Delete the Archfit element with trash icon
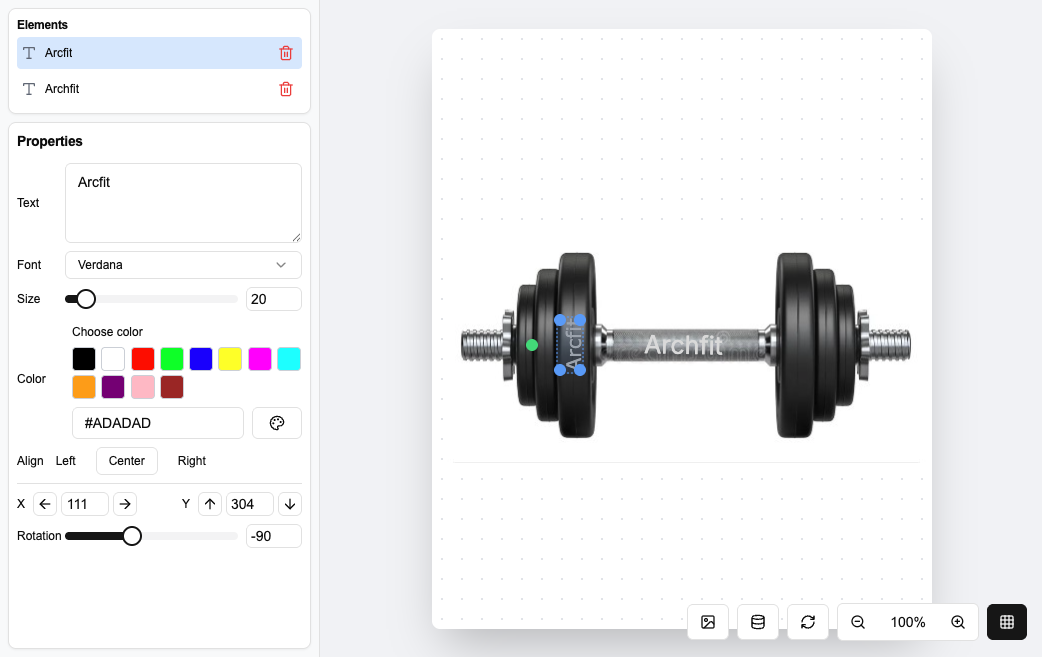The width and height of the screenshot is (1042, 657). click(286, 89)
